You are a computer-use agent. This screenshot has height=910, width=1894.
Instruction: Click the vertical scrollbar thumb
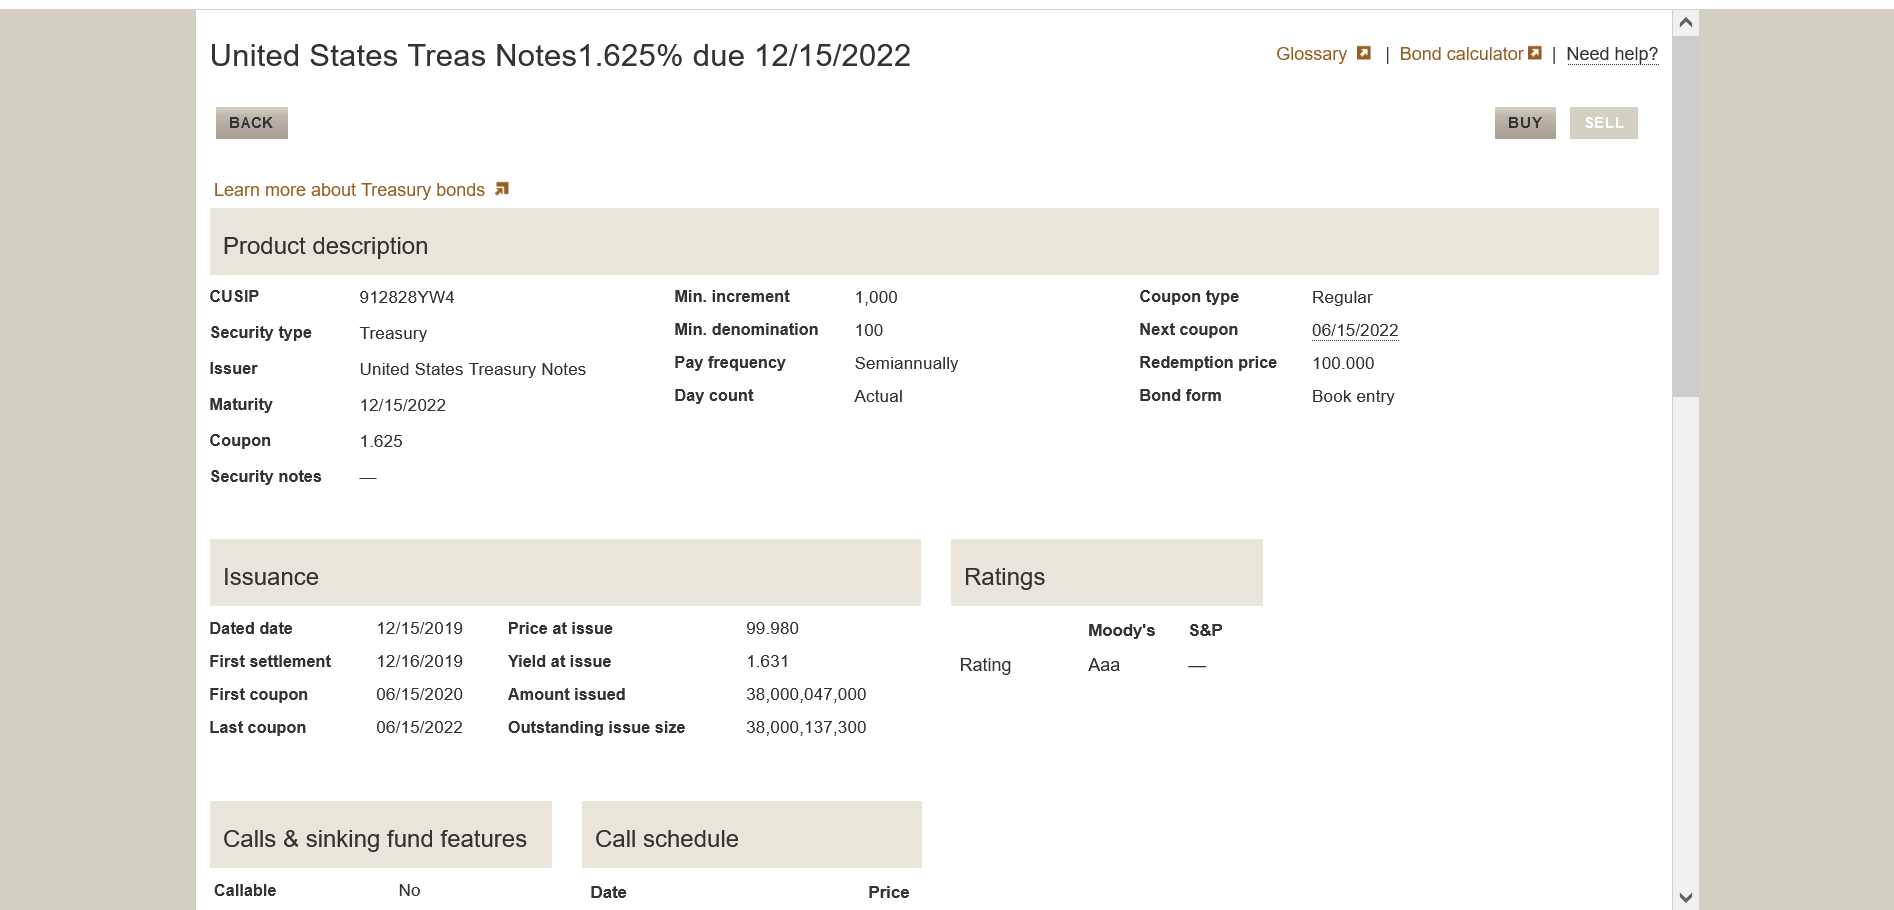coord(1686,216)
